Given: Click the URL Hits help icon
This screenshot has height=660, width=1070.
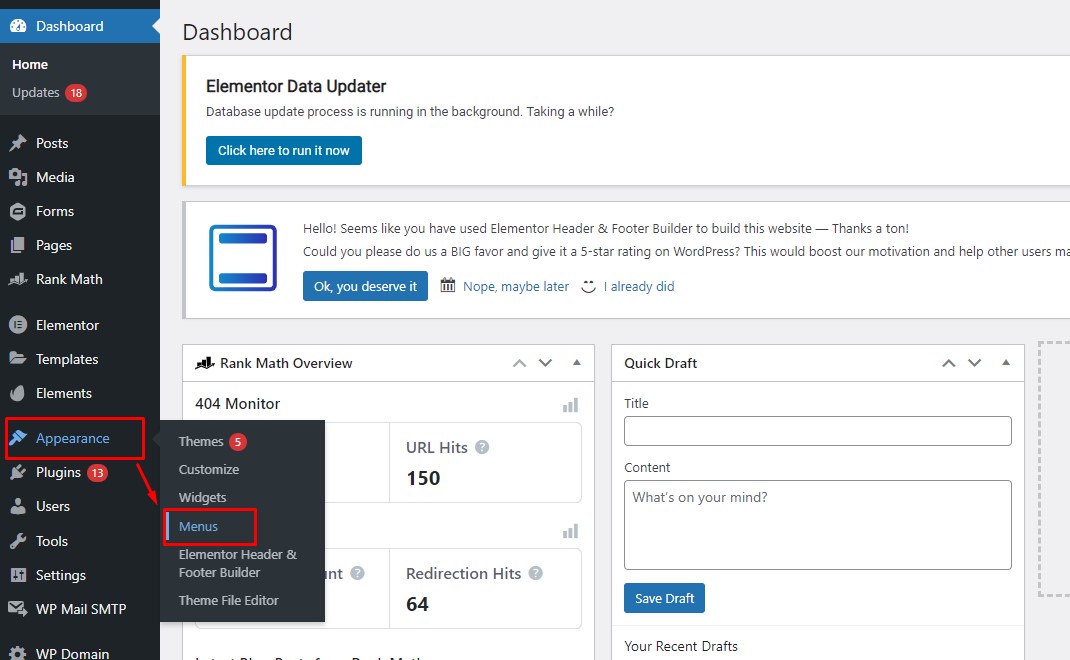Looking at the screenshot, I should pos(482,448).
